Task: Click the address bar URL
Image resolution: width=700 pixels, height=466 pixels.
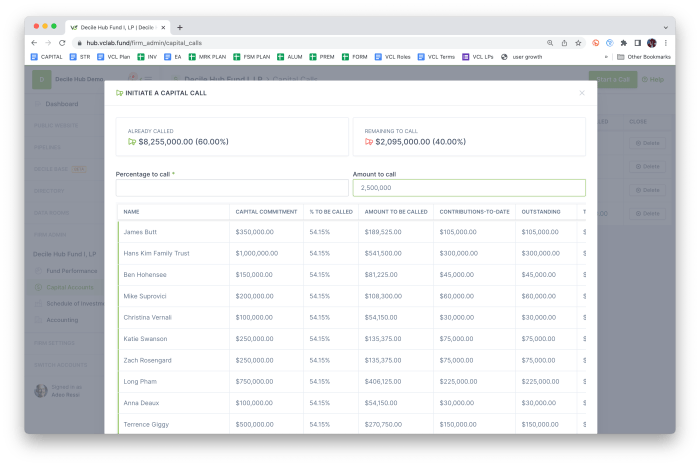Action: click(144, 43)
